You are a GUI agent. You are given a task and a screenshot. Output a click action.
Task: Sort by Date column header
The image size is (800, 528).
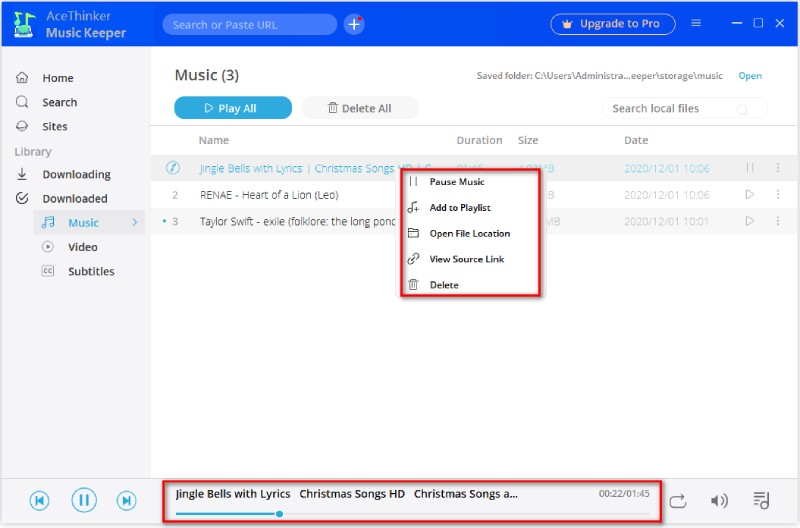pyautogui.click(x=636, y=140)
